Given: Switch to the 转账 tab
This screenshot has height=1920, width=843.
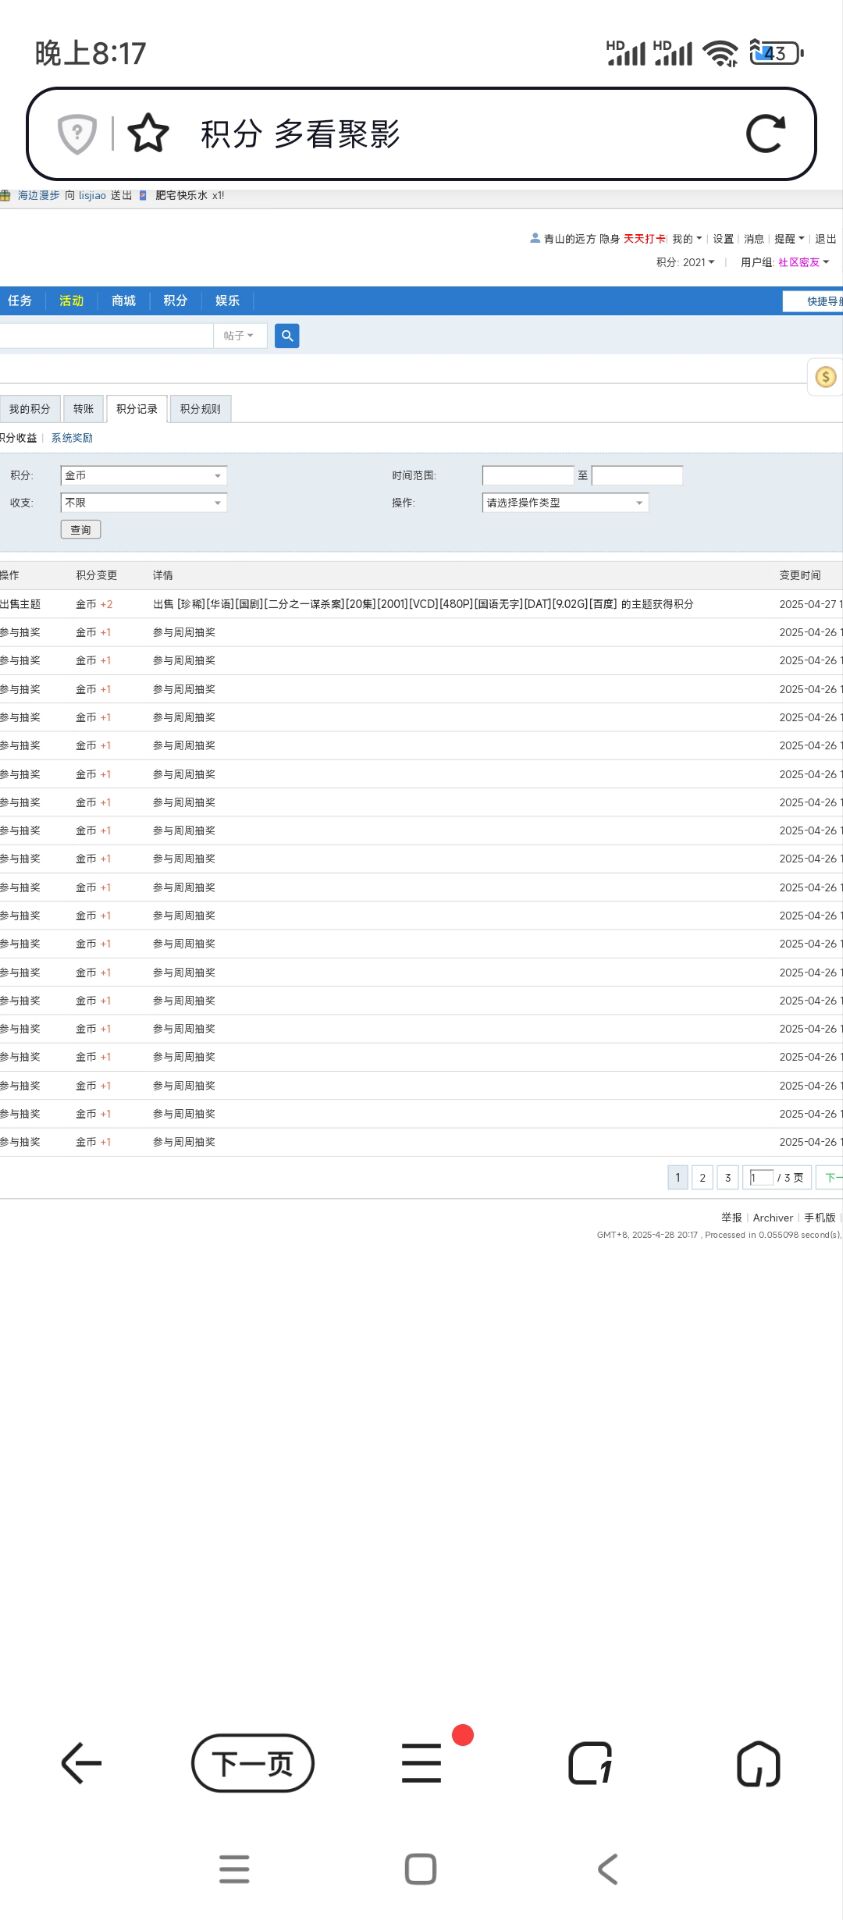Looking at the screenshot, I should coord(83,409).
